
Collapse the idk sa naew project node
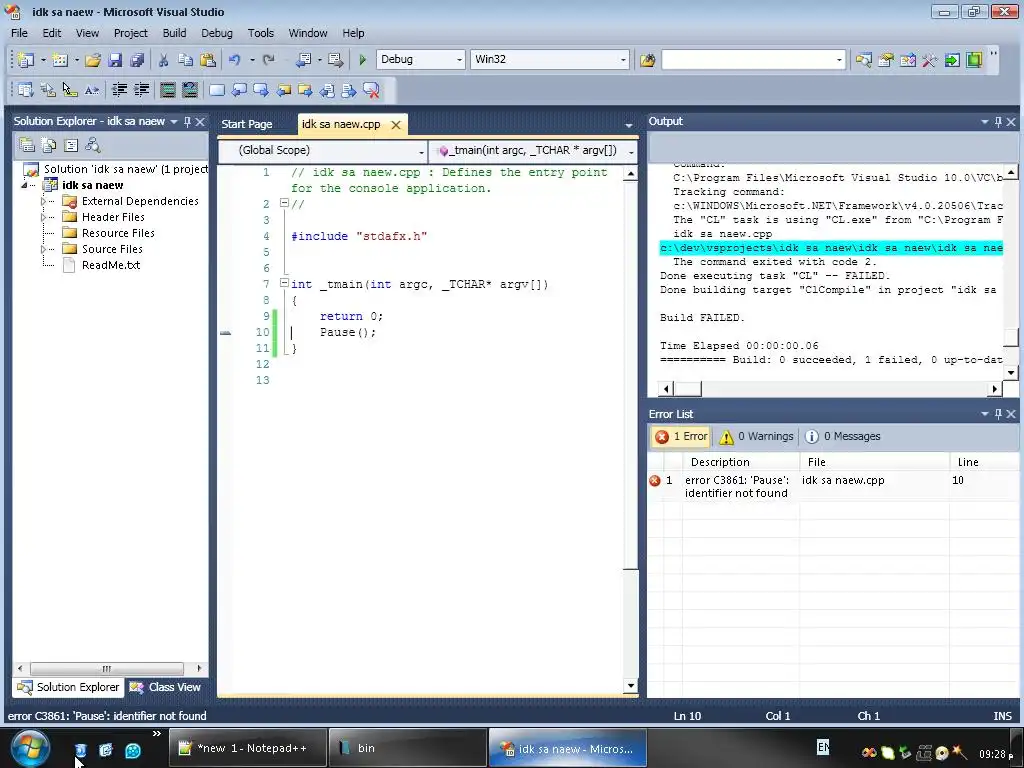pos(25,185)
